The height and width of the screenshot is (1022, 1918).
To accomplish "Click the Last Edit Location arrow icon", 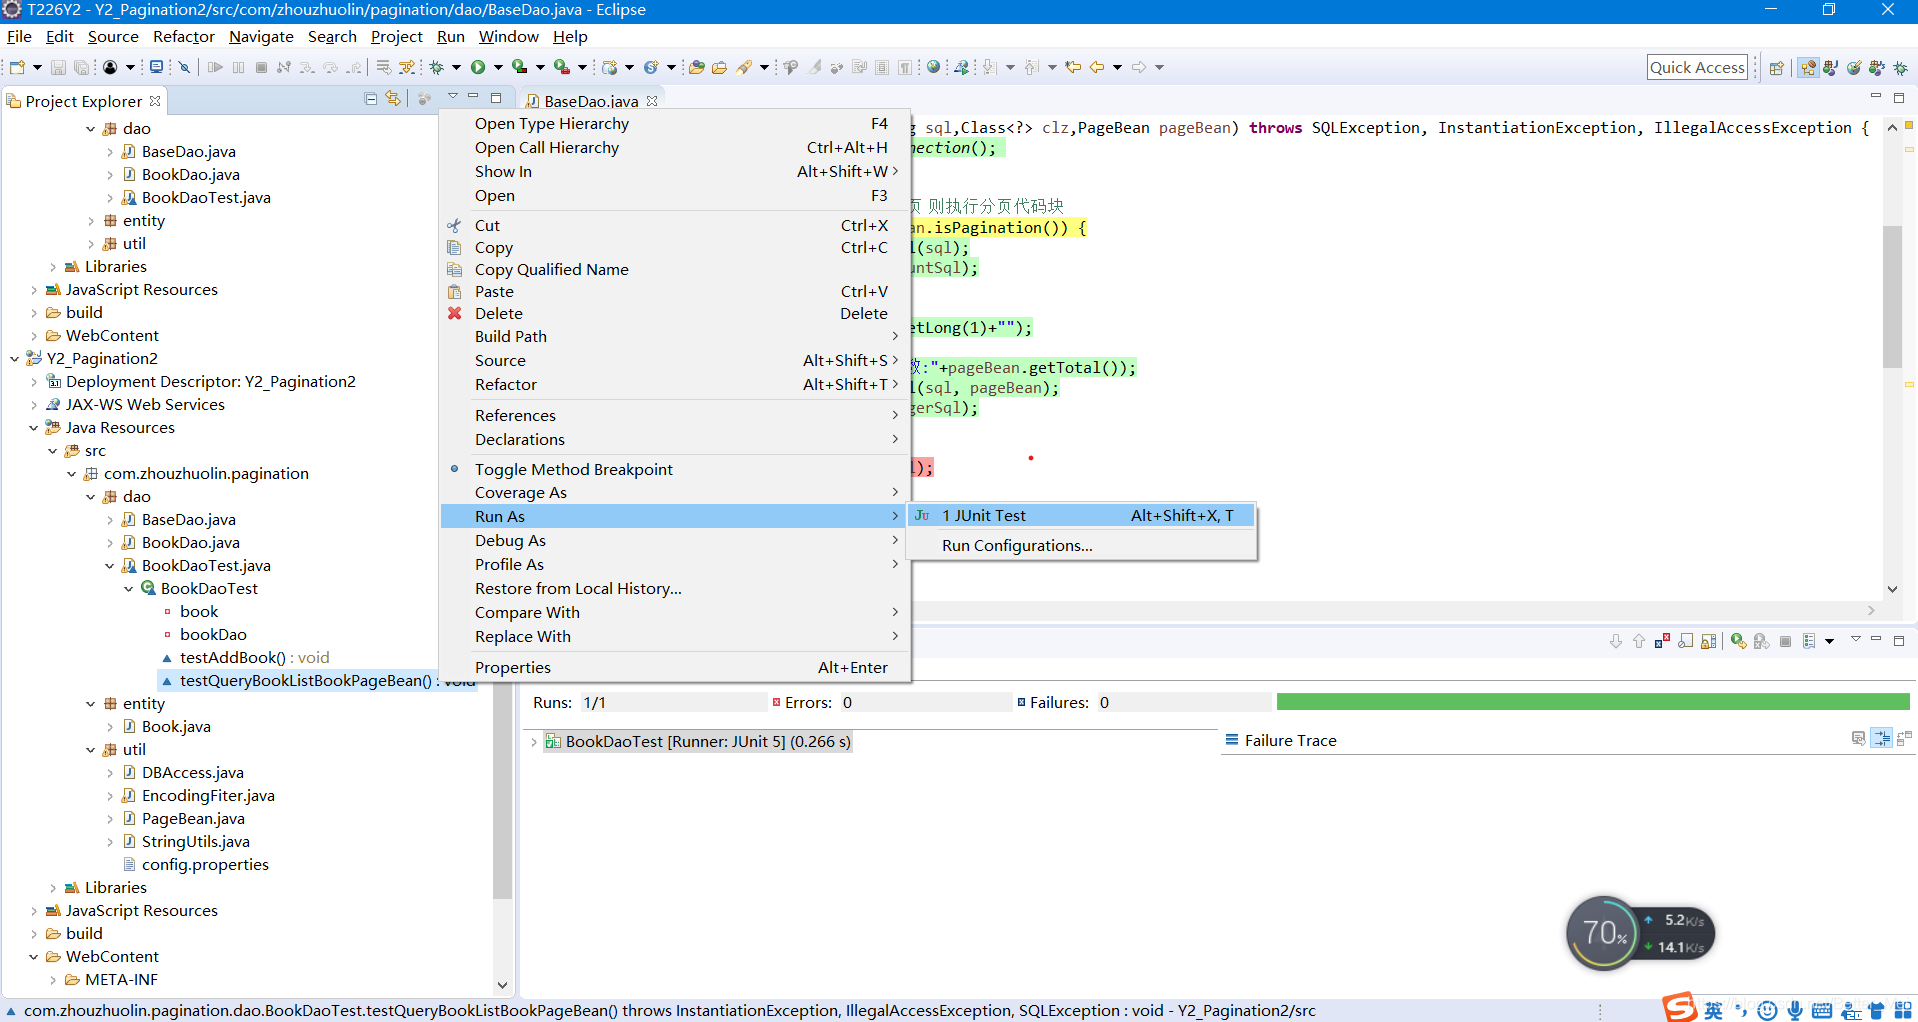I will [1073, 67].
